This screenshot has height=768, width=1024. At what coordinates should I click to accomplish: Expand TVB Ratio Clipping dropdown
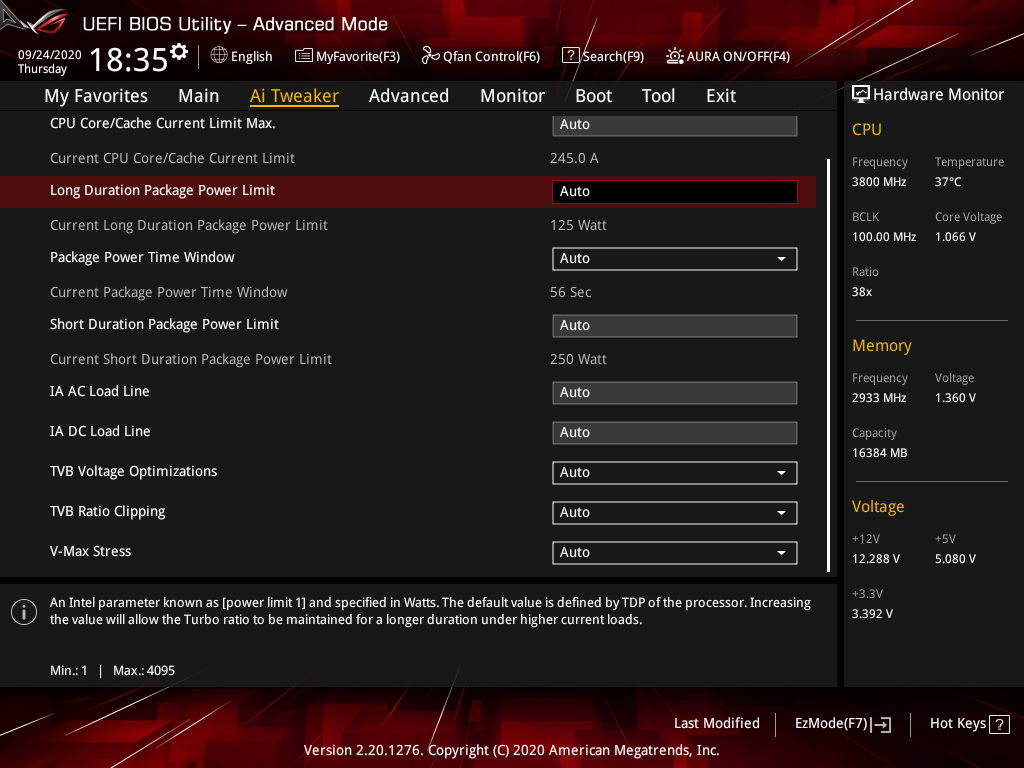675,513
